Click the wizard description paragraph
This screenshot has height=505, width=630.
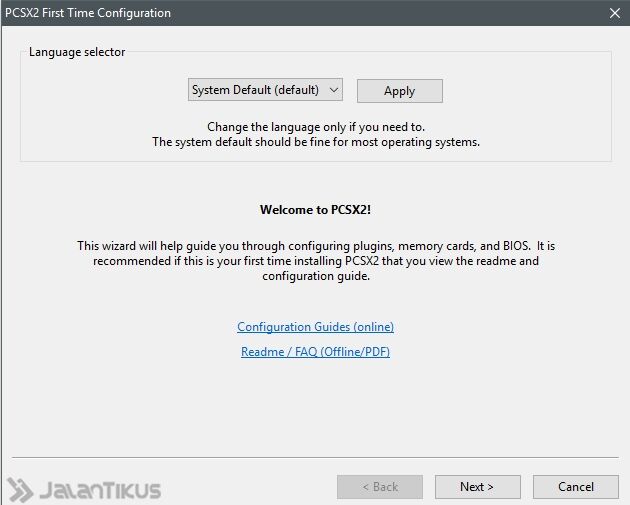316,261
